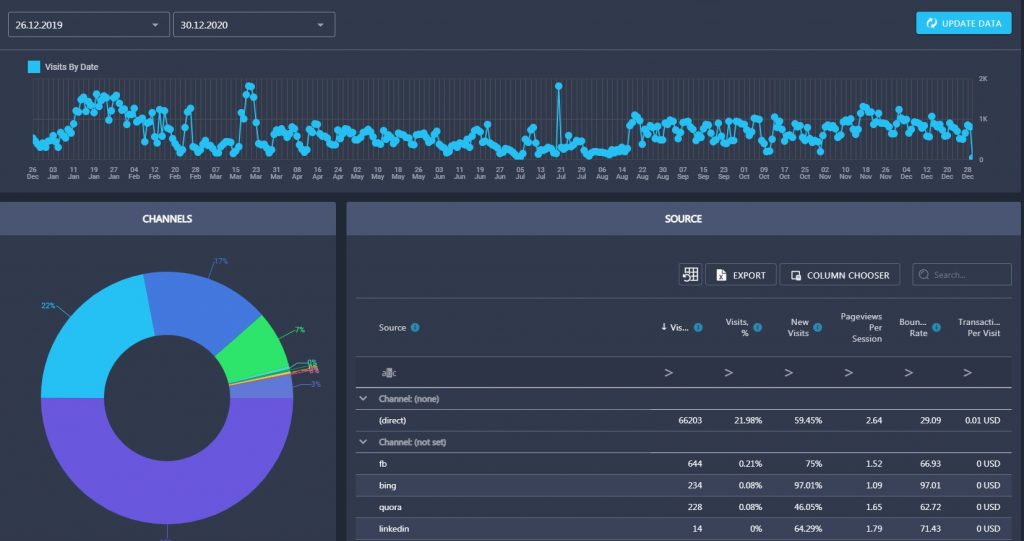This screenshot has width=1024, height=541.
Task: Click the Bounce Rate info icon
Action: click(x=936, y=327)
